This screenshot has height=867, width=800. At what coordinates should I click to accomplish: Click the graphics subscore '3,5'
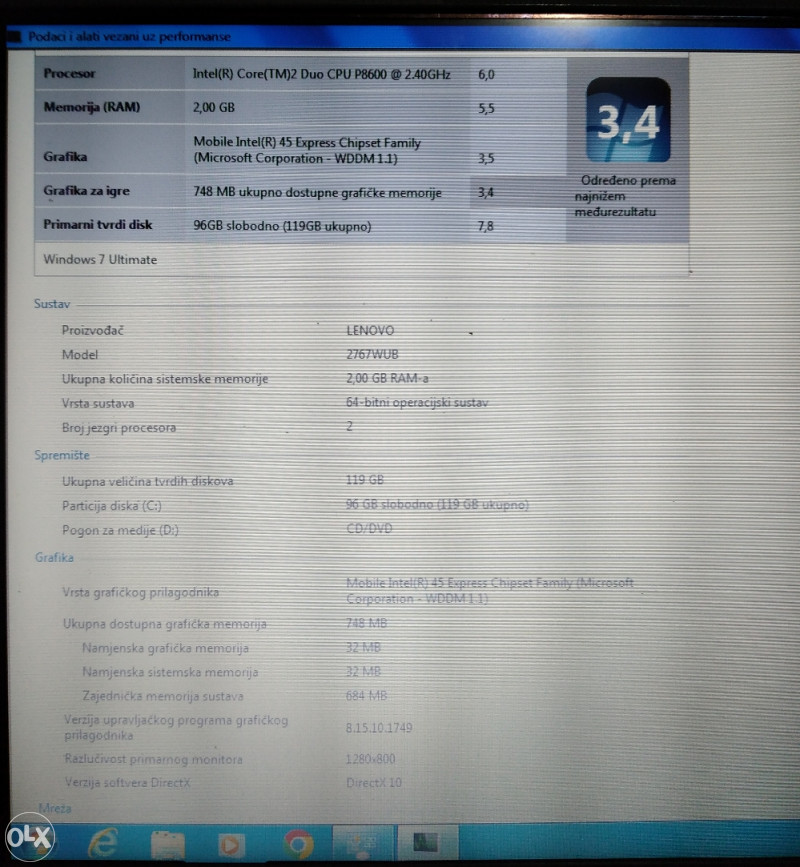pyautogui.click(x=486, y=159)
